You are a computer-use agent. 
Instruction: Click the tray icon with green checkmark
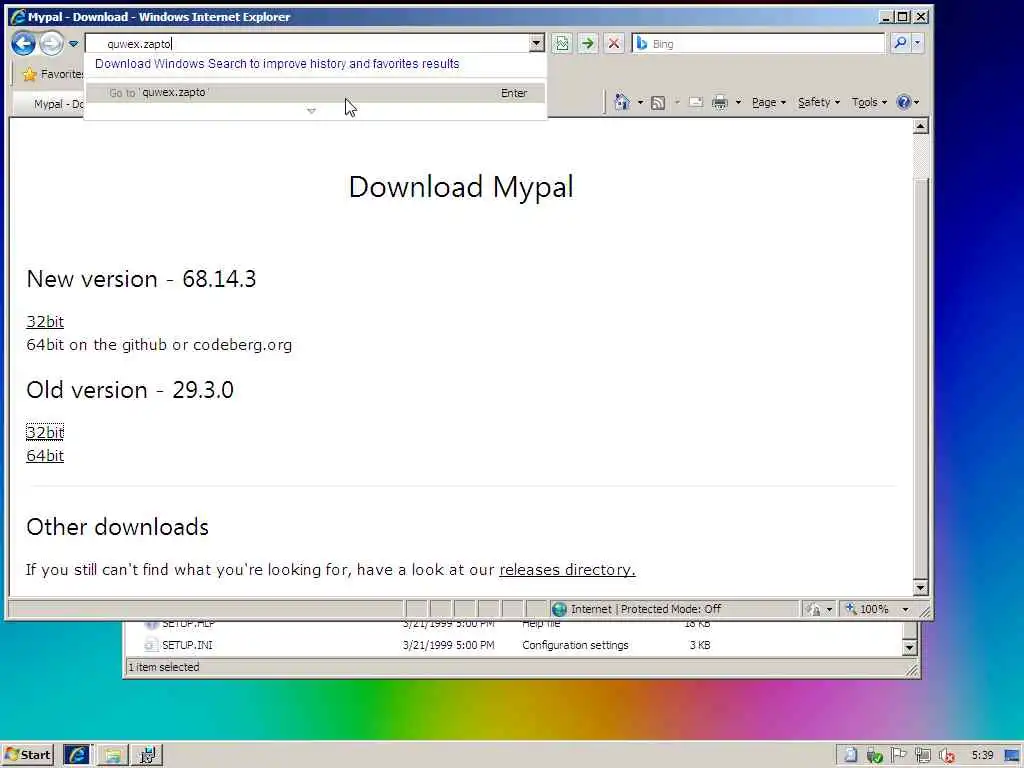(874, 756)
